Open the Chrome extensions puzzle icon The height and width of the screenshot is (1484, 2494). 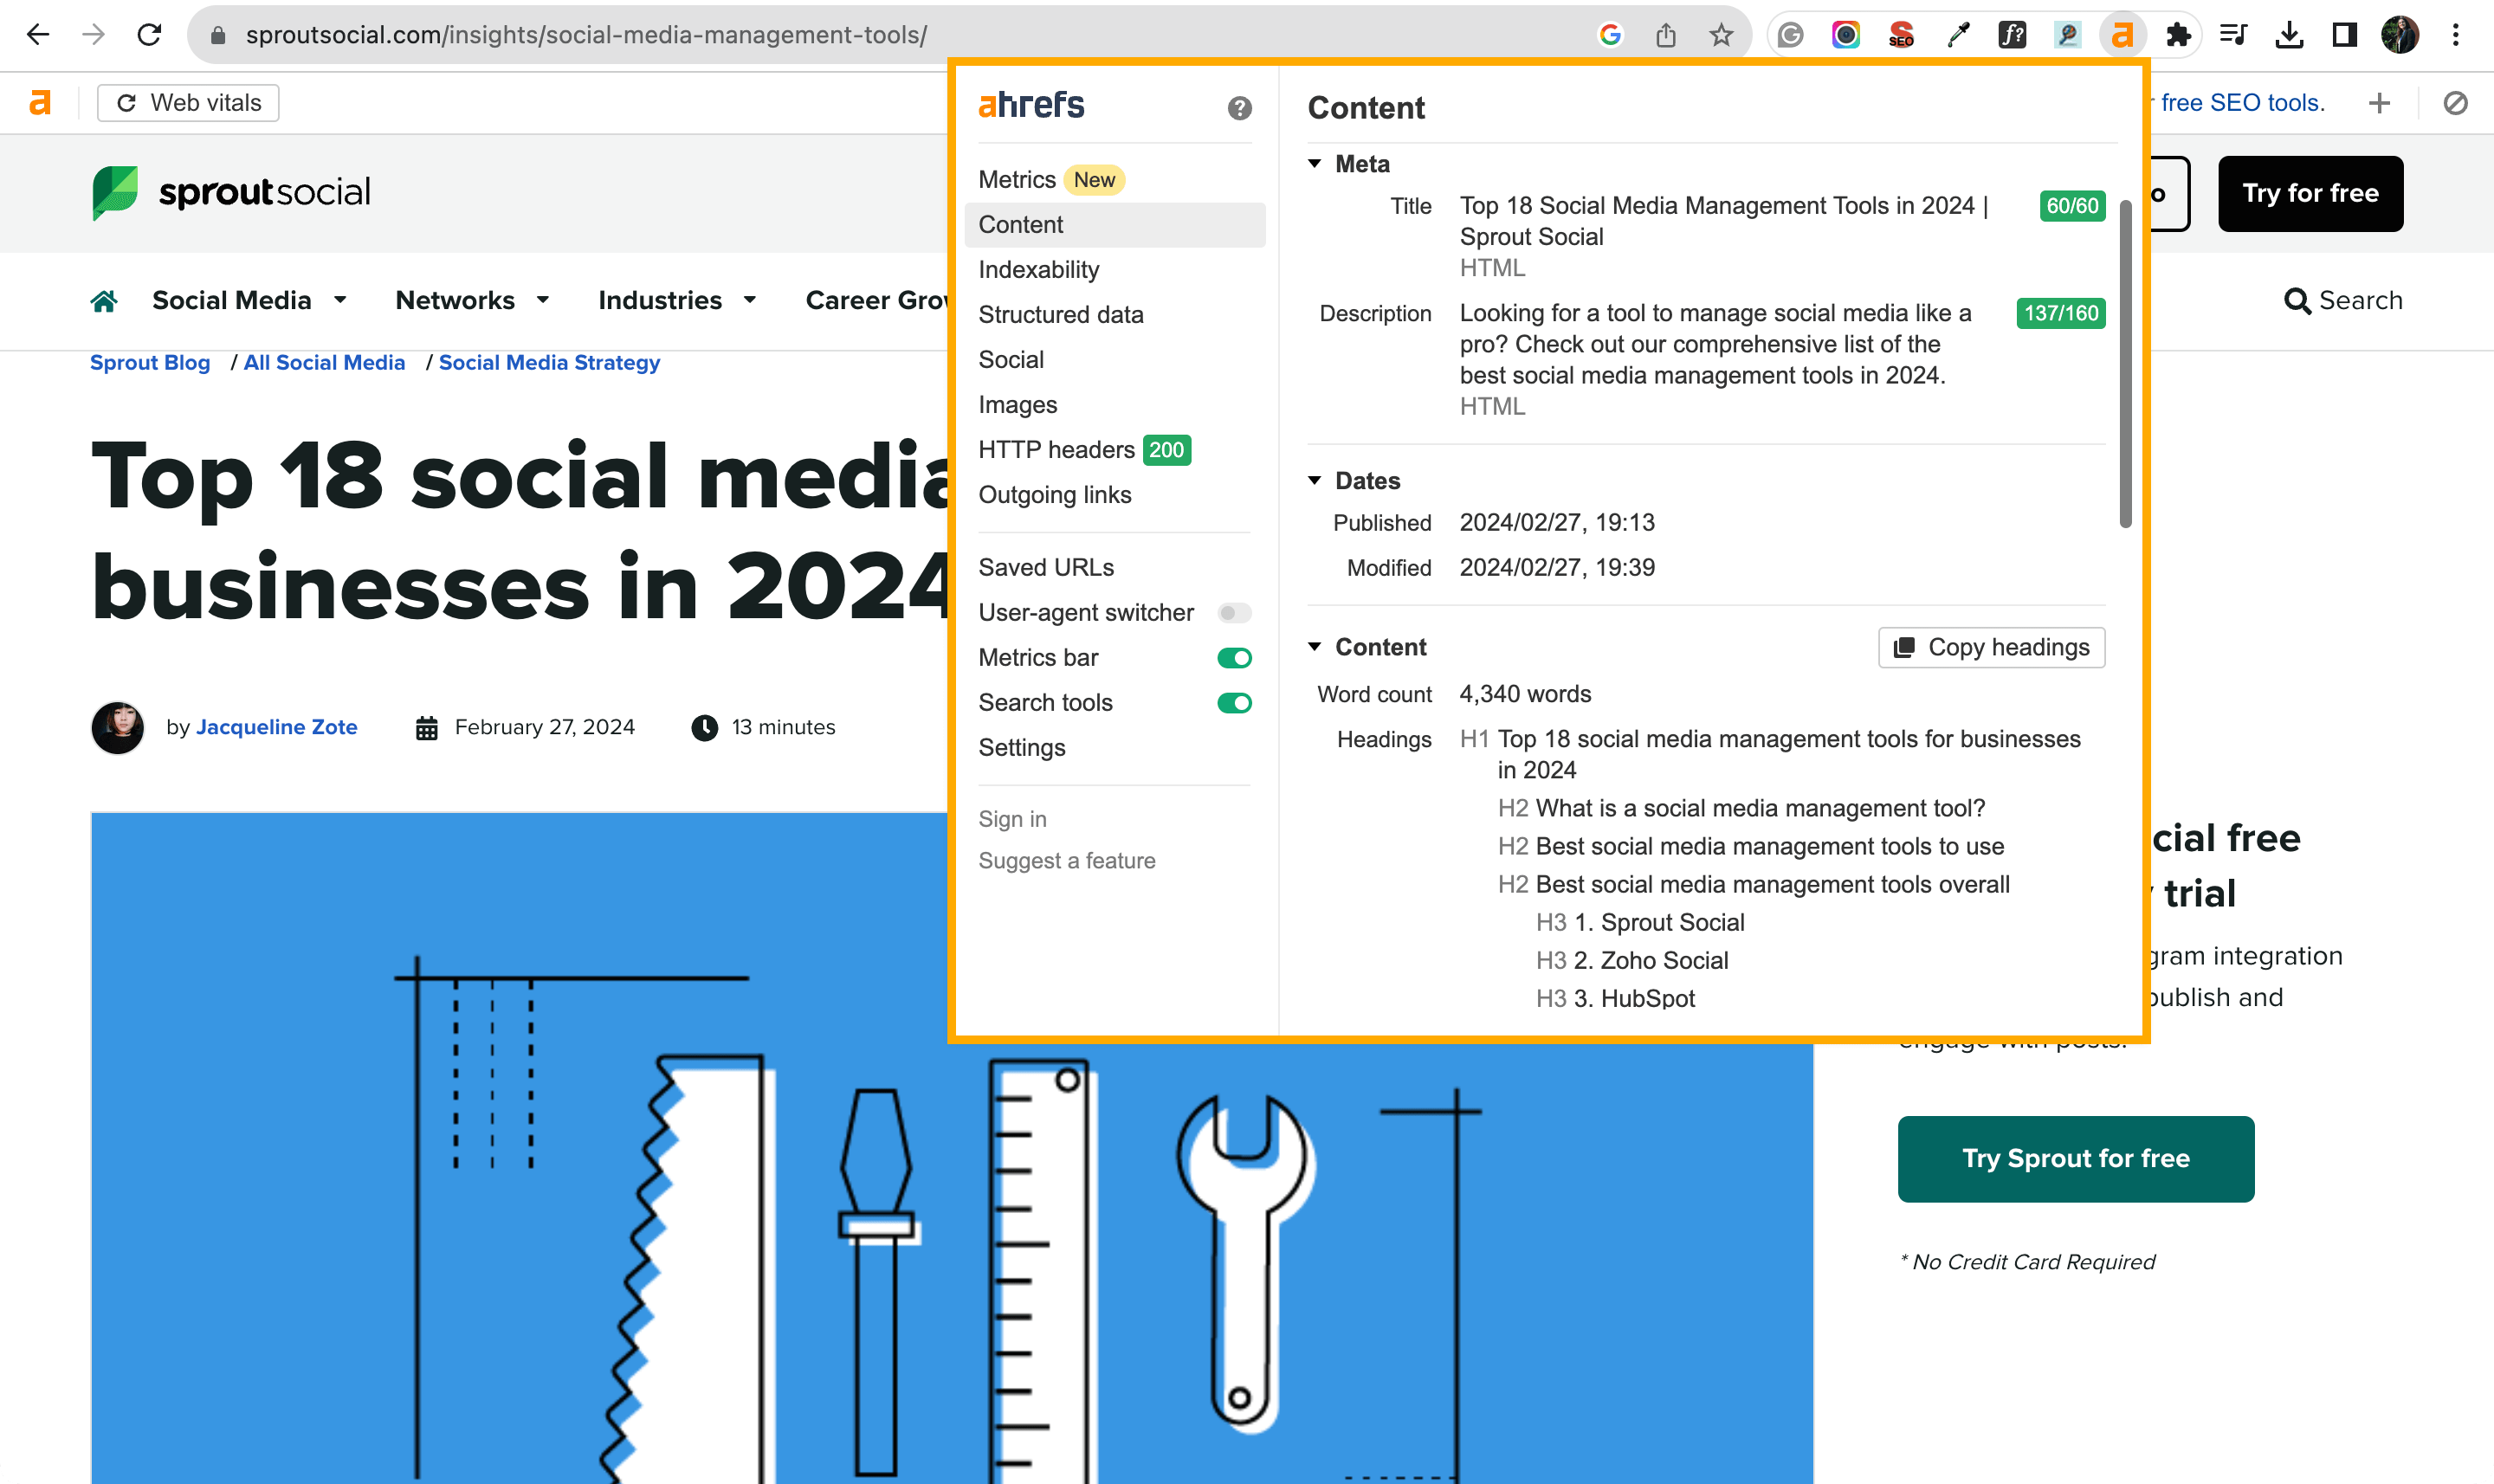(2178, 35)
